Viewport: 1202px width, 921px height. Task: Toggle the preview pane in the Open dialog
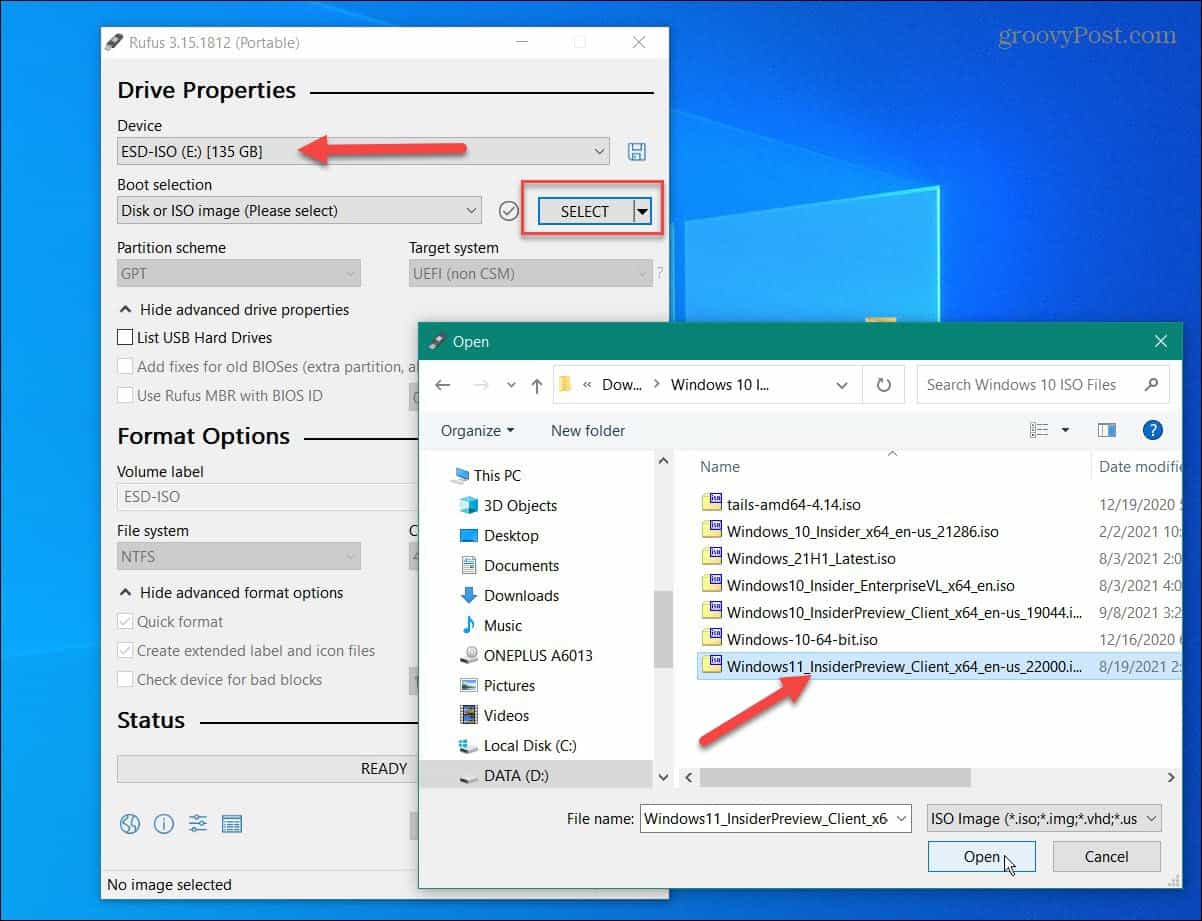point(1107,430)
